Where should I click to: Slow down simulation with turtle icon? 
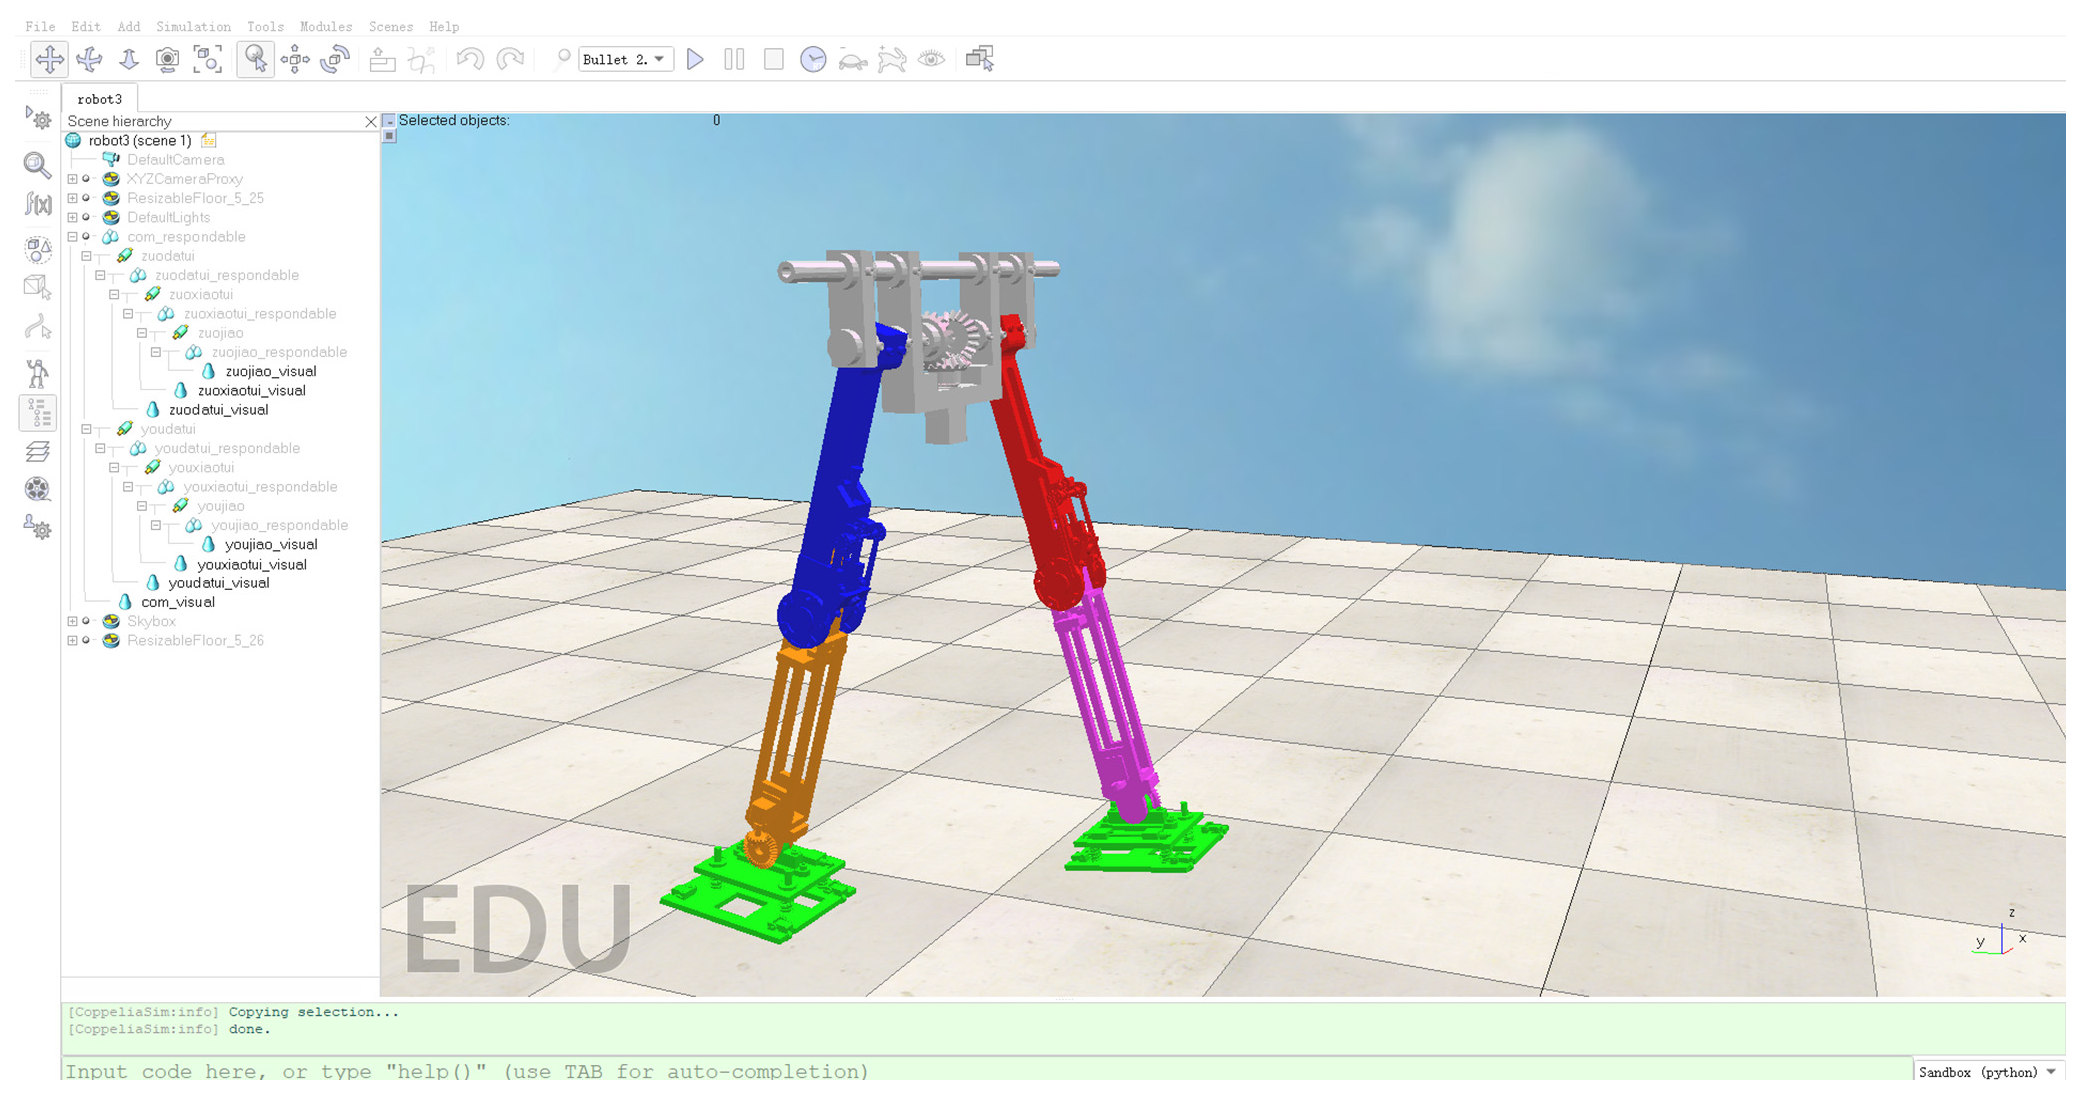click(852, 60)
